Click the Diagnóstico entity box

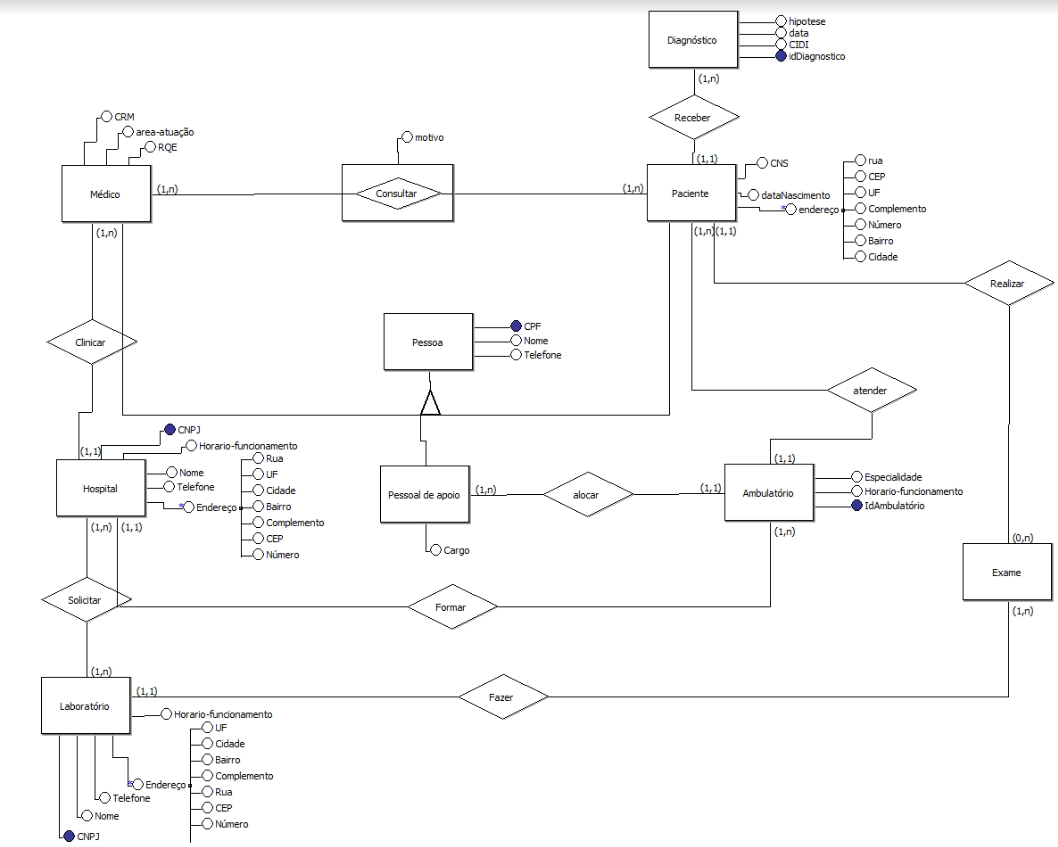pos(694,40)
